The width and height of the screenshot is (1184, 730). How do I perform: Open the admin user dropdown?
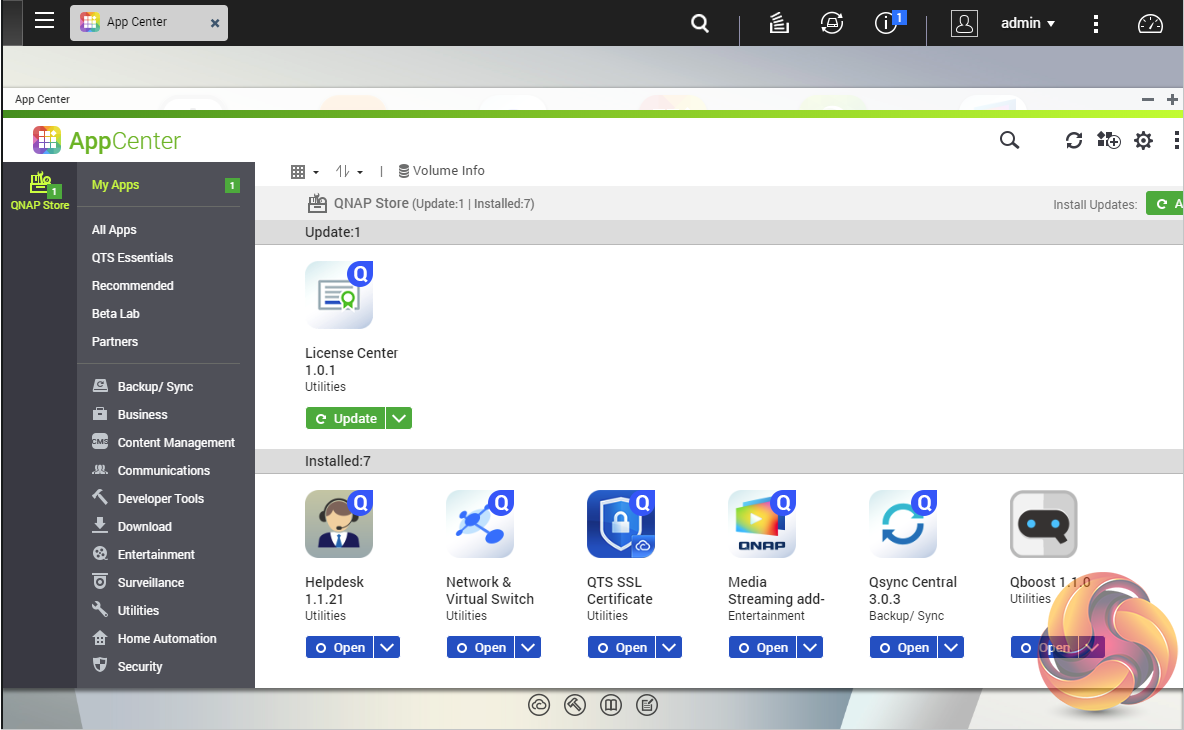(1028, 23)
